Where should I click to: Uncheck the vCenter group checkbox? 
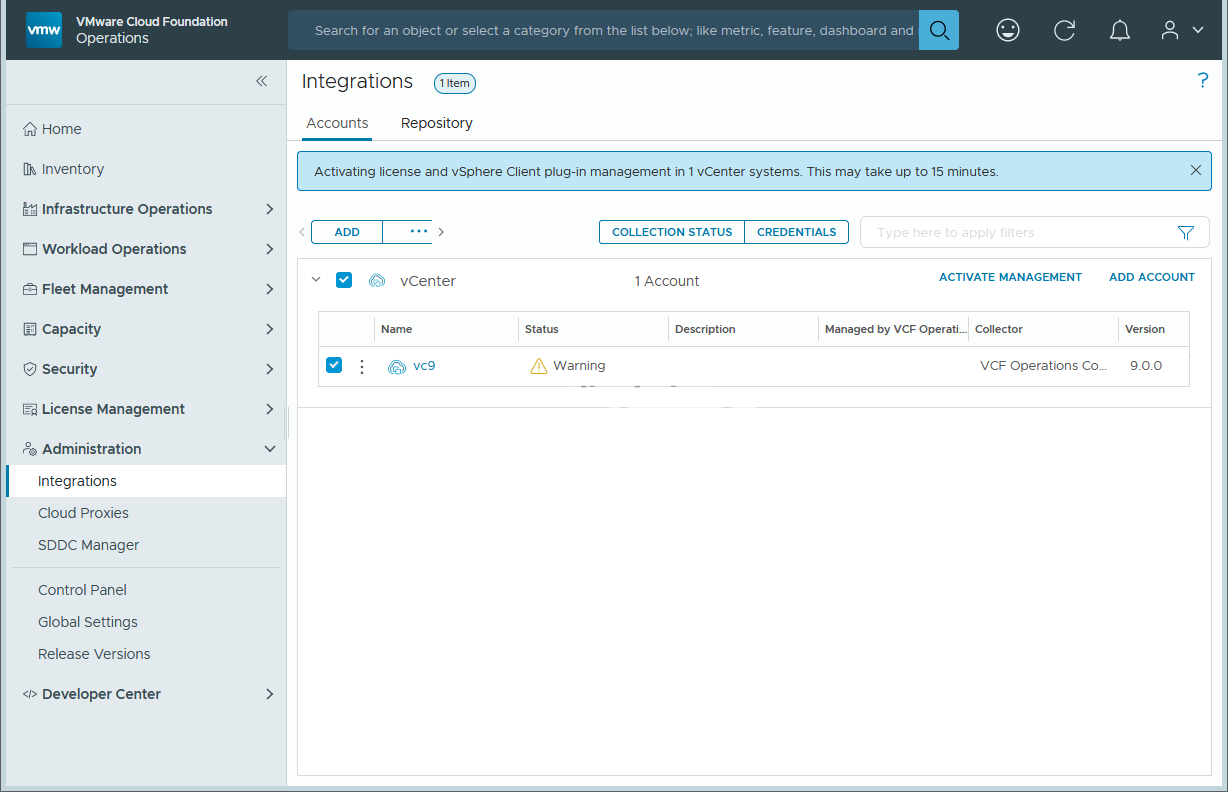344,280
